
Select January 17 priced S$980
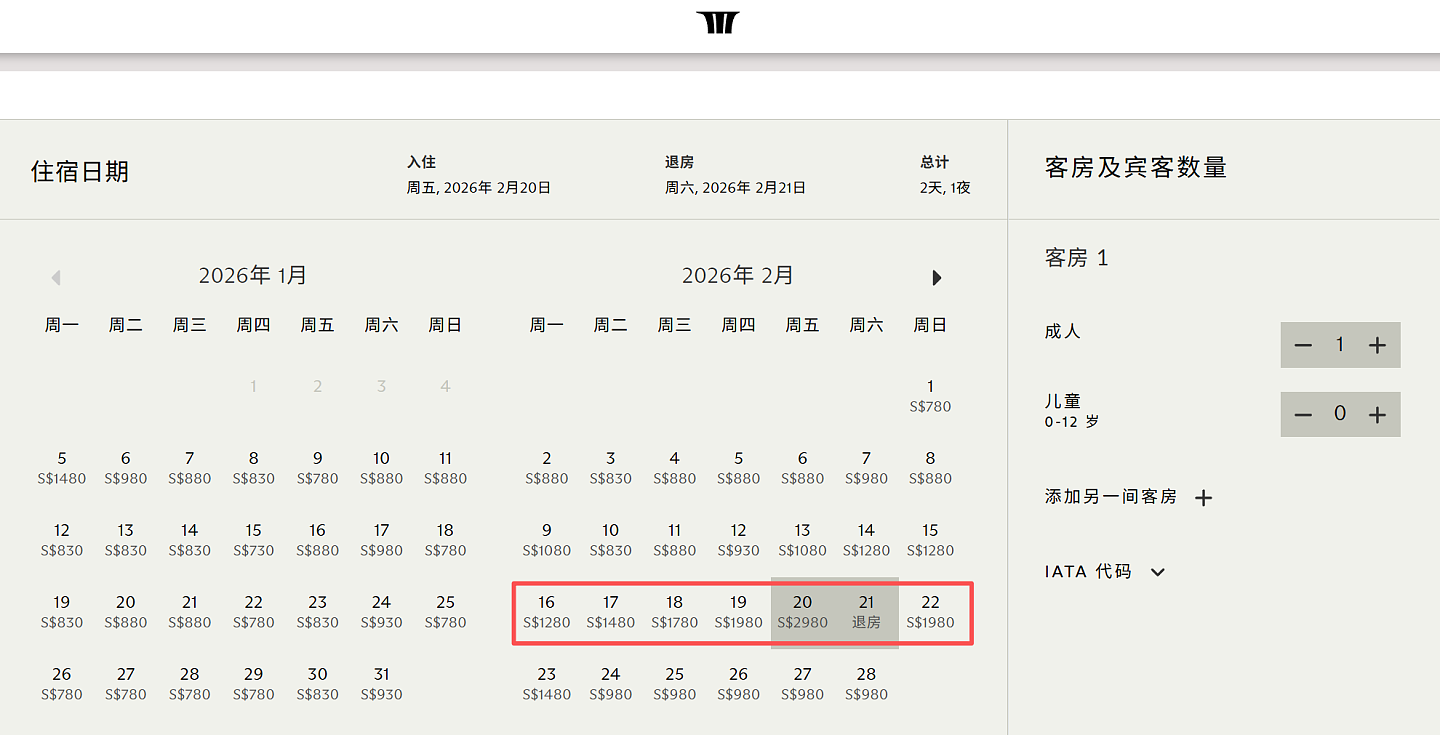[x=382, y=540]
